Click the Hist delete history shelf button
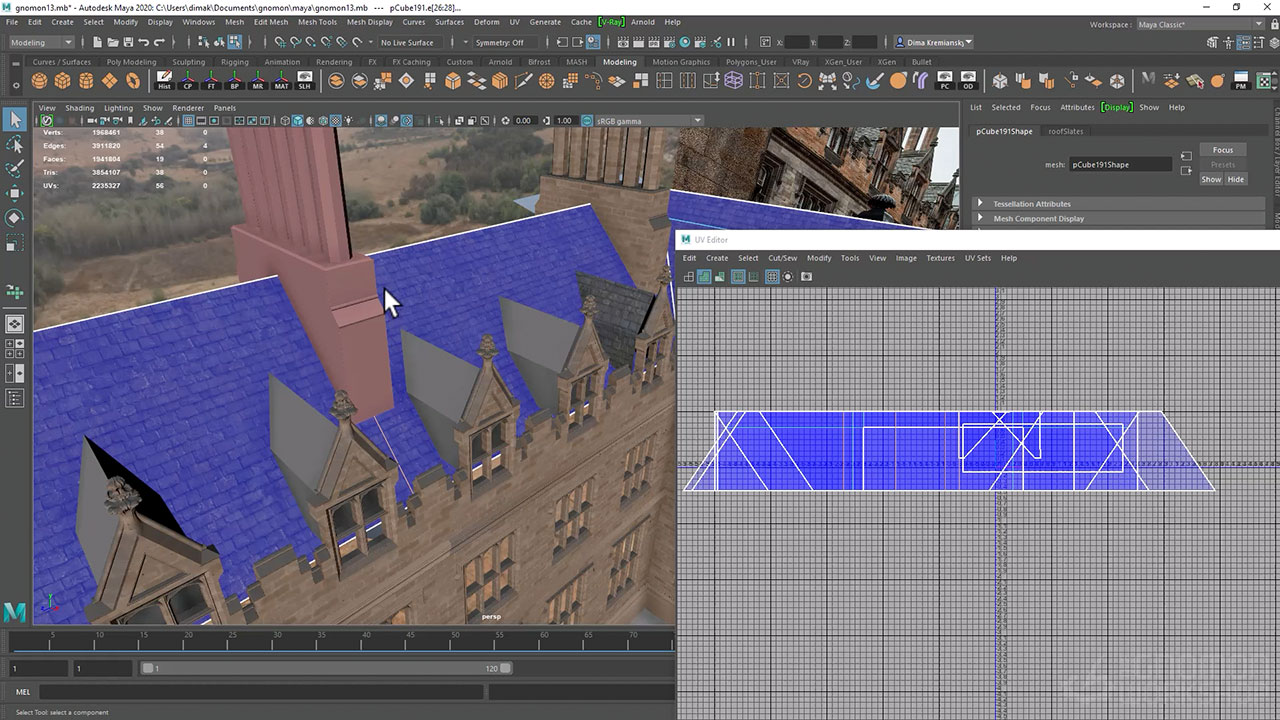The width and height of the screenshot is (1280, 720). coord(164,81)
